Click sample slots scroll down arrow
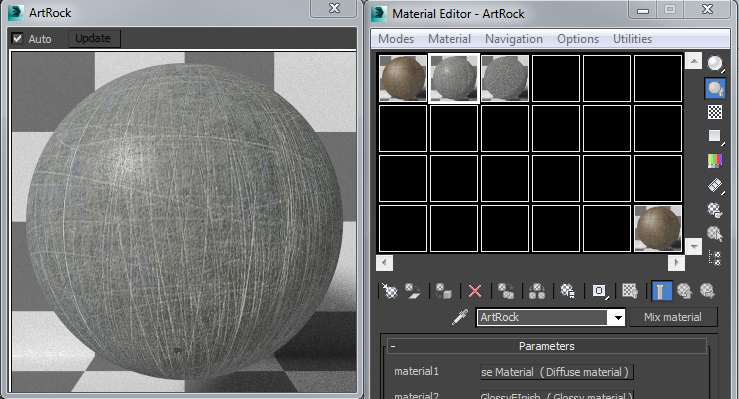The height and width of the screenshot is (399, 739). (693, 246)
